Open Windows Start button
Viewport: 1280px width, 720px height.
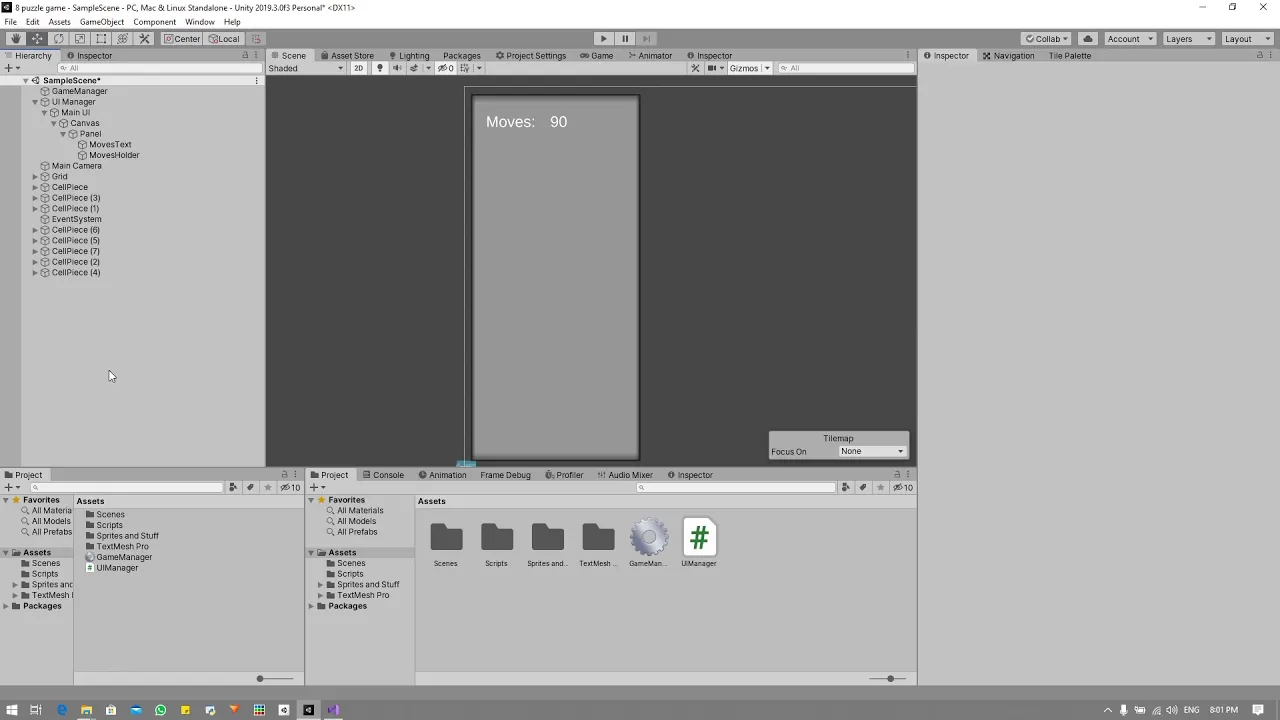click(11, 710)
